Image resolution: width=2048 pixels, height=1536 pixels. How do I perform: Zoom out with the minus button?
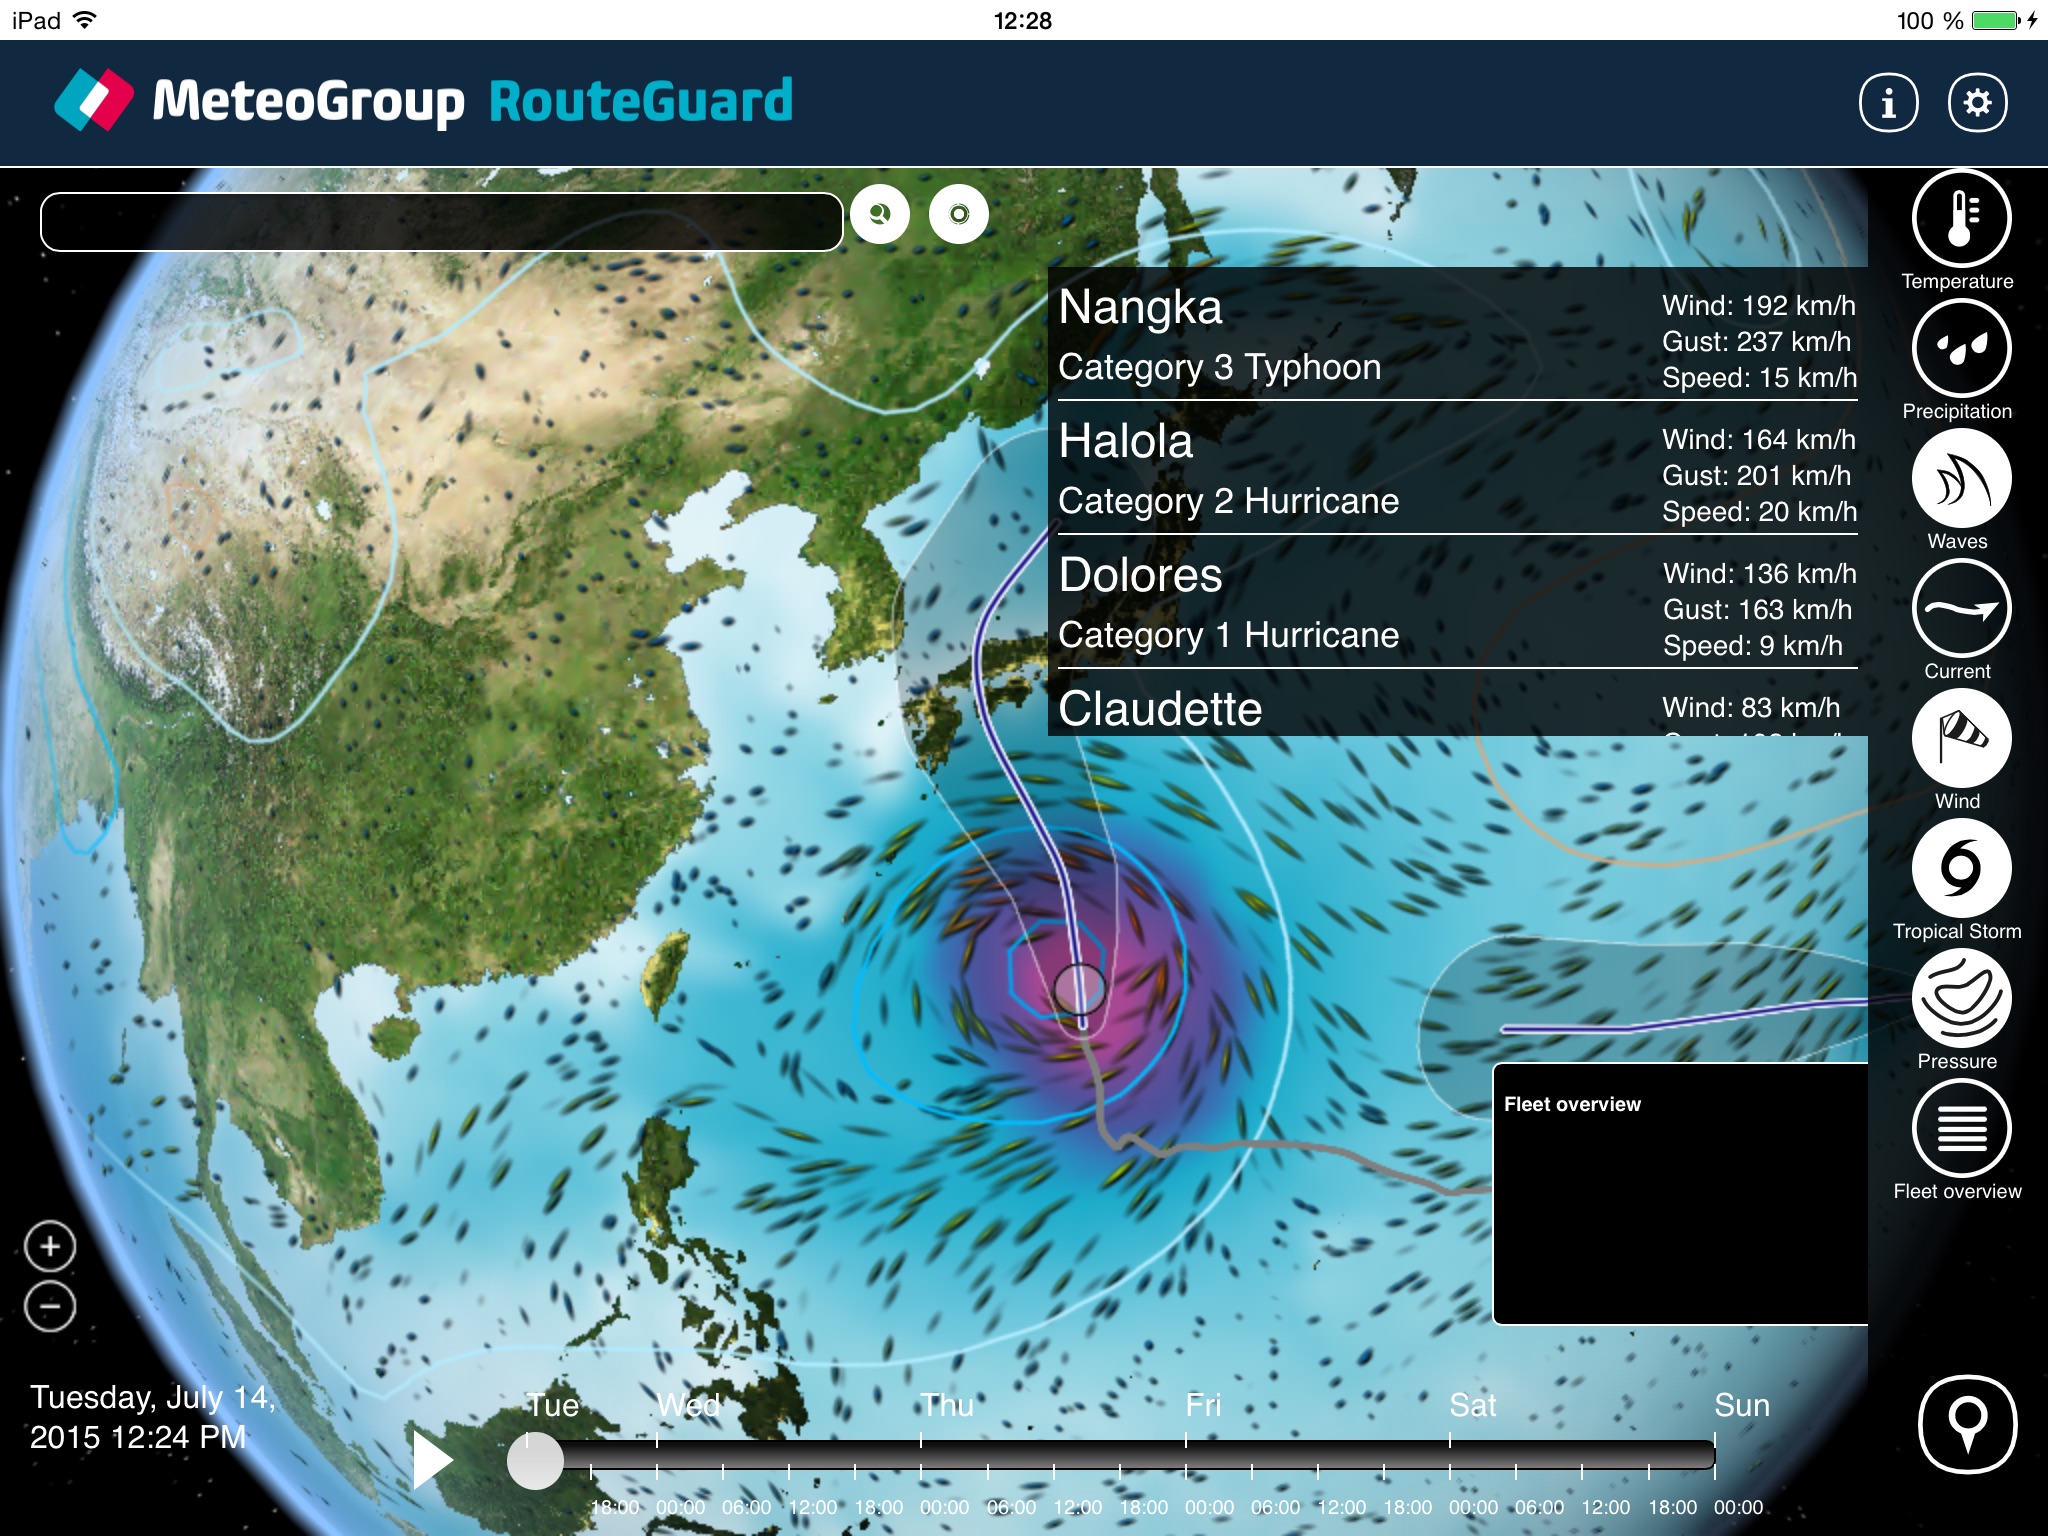point(50,1306)
